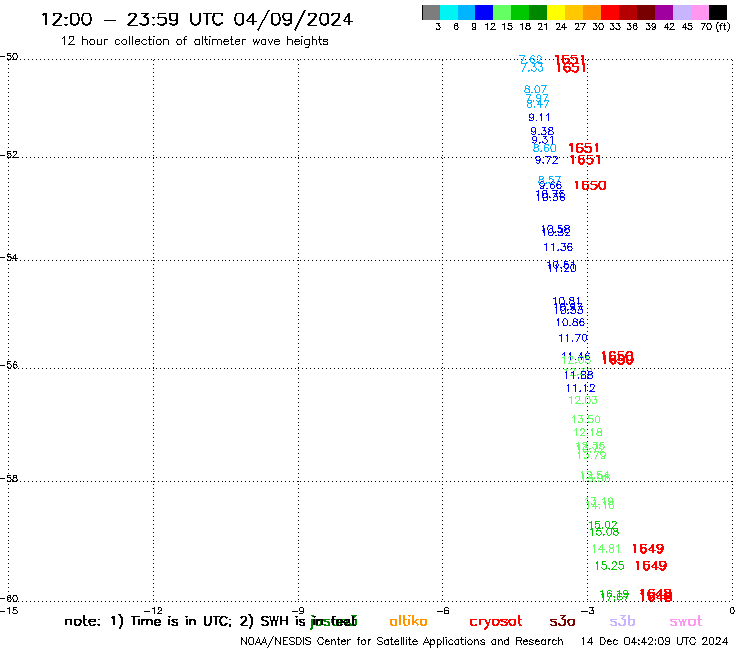The width and height of the screenshot is (740, 650).
Task: Click the title '12:00 – 23:59 UTC 04/09/2024'
Action: pos(197,19)
